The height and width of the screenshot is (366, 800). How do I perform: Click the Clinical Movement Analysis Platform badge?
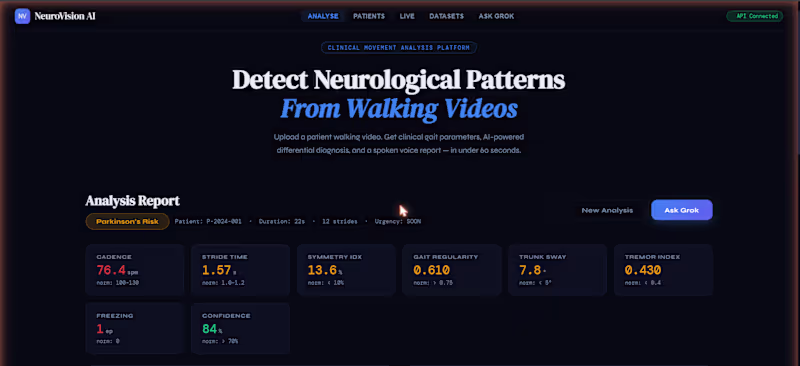coord(399,47)
